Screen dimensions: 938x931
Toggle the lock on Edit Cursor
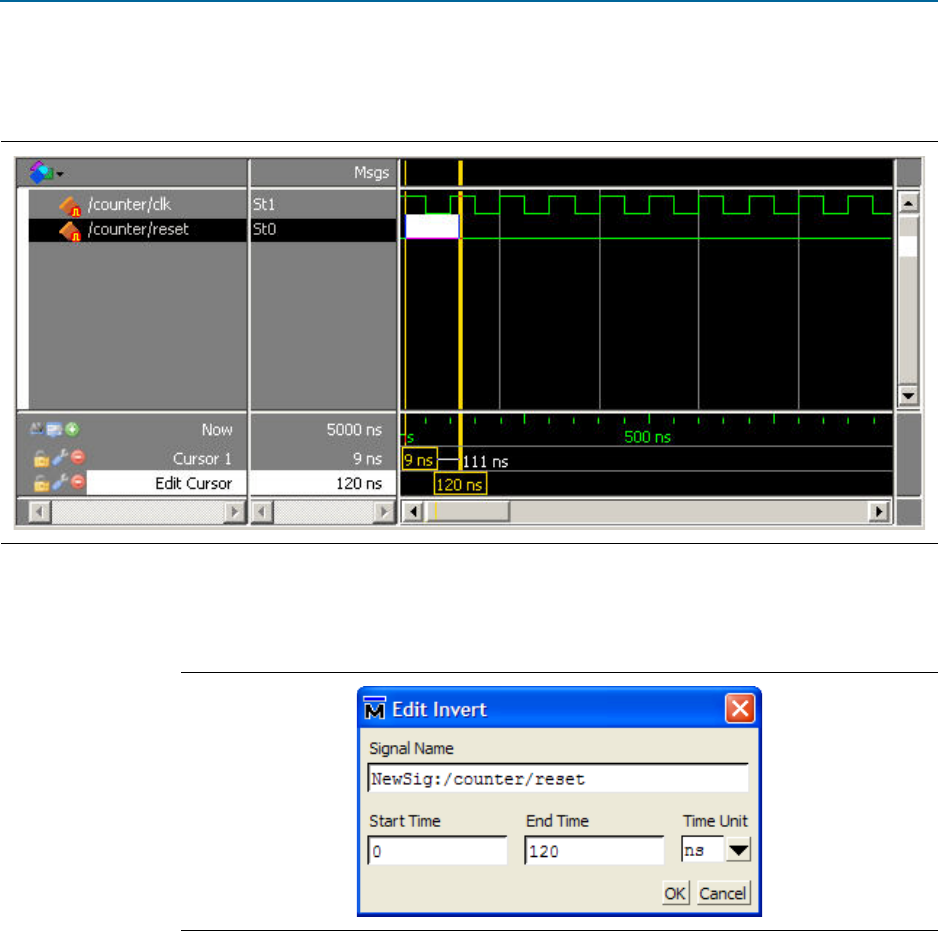click(41, 483)
